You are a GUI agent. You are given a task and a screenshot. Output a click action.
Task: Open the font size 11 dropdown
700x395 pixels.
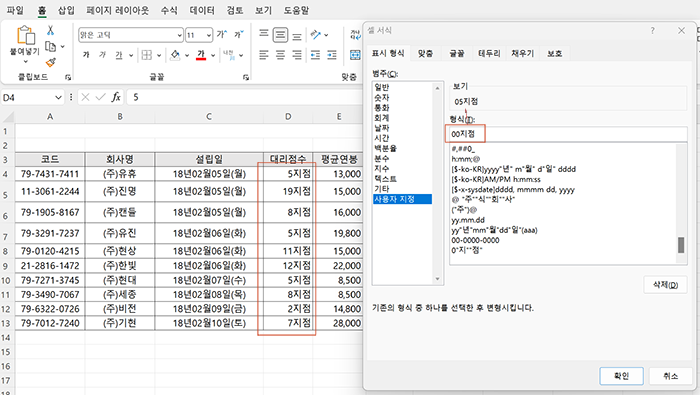208,35
